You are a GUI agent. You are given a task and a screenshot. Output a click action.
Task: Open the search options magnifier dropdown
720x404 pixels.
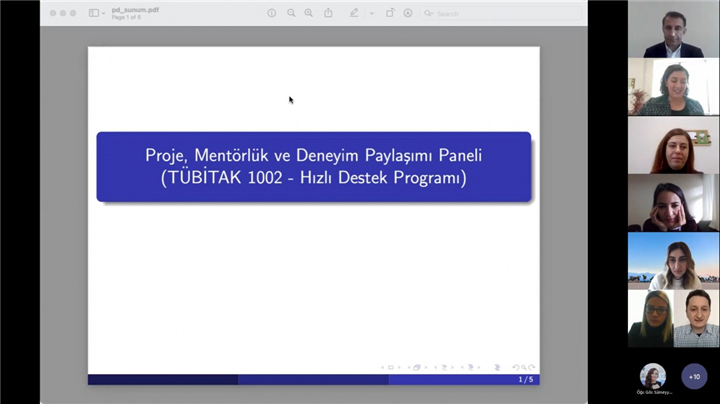[x=428, y=13]
